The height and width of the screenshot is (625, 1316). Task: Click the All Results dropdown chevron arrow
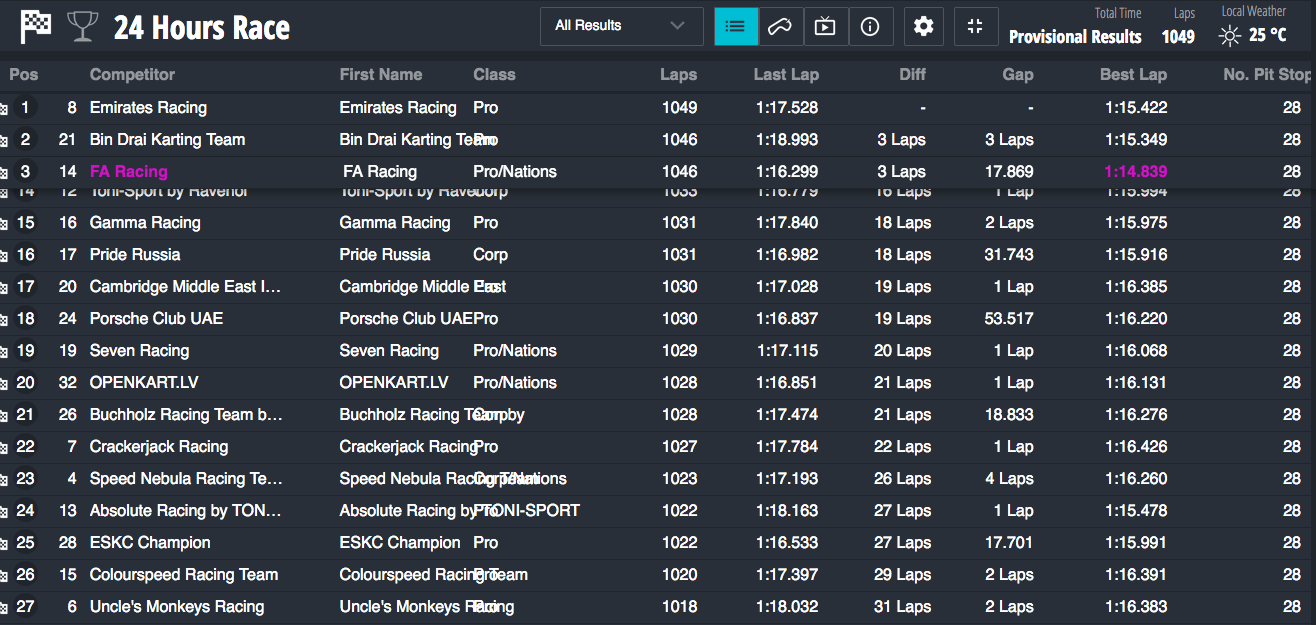pyautogui.click(x=678, y=26)
